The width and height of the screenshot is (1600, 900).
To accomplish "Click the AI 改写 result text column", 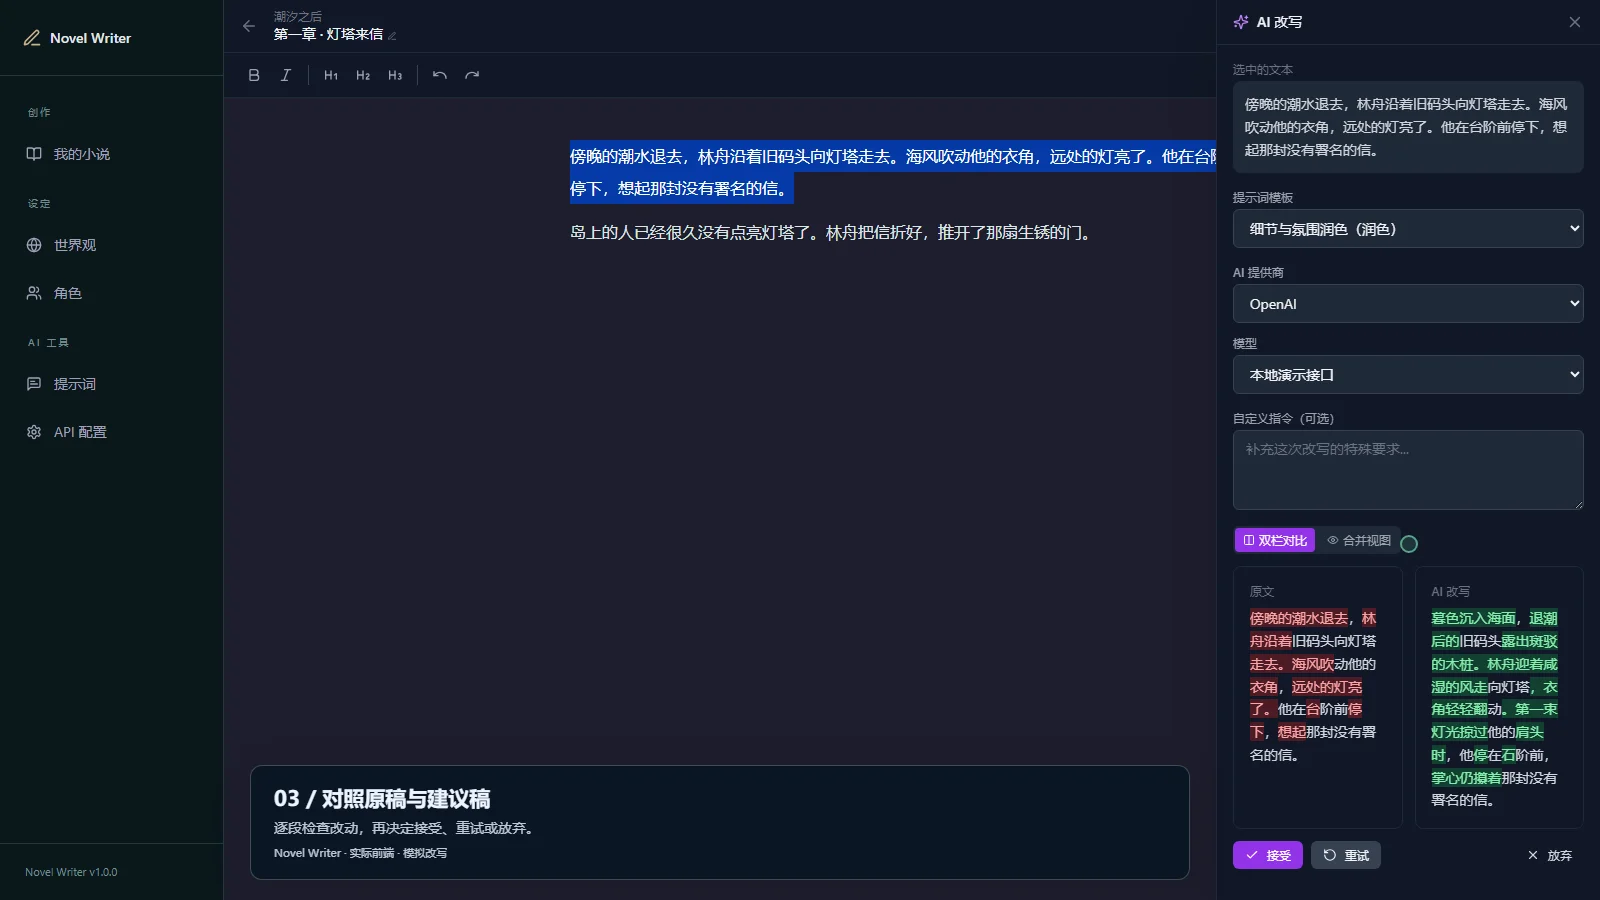I will coord(1499,698).
